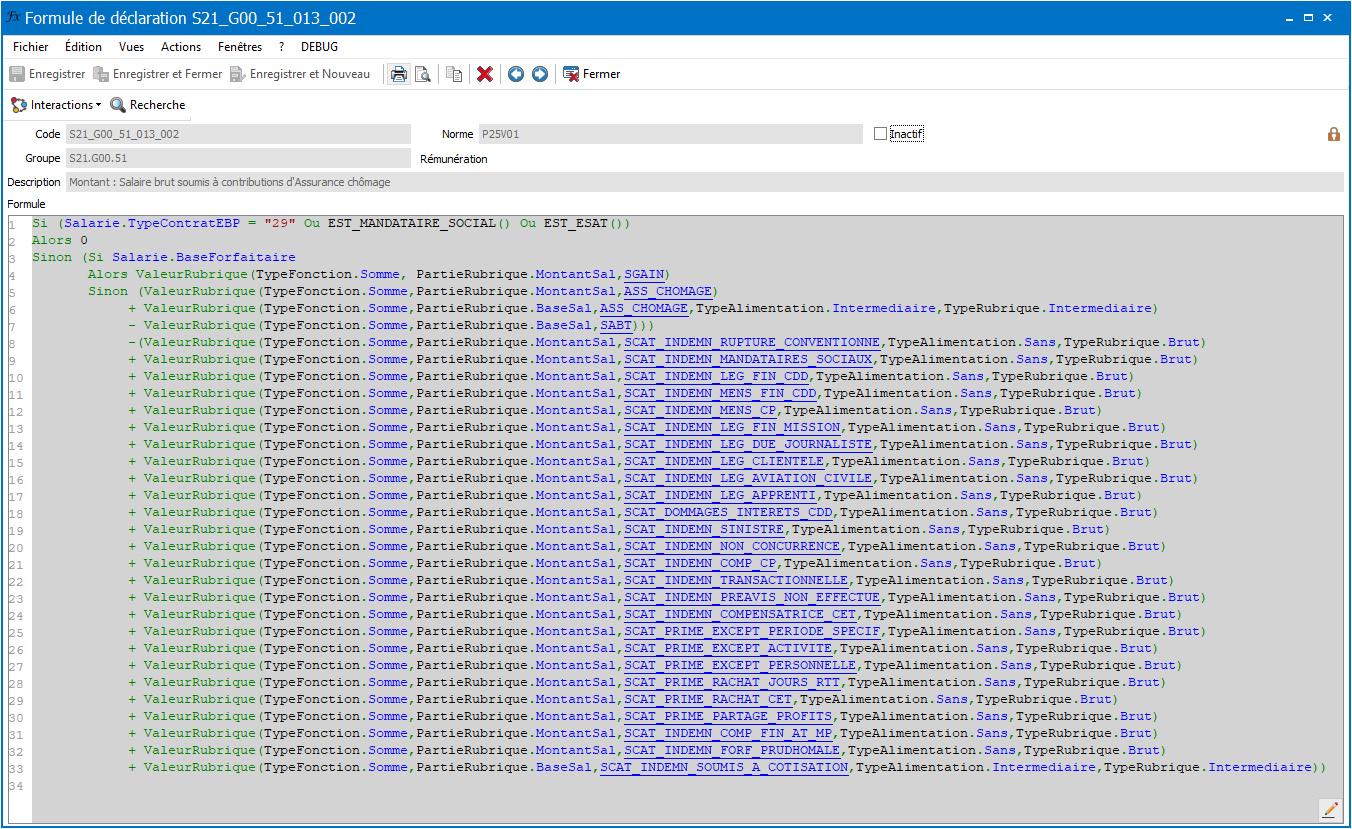Click the pencil edit icon in formula corner
The image size is (1352, 829).
click(1330, 809)
